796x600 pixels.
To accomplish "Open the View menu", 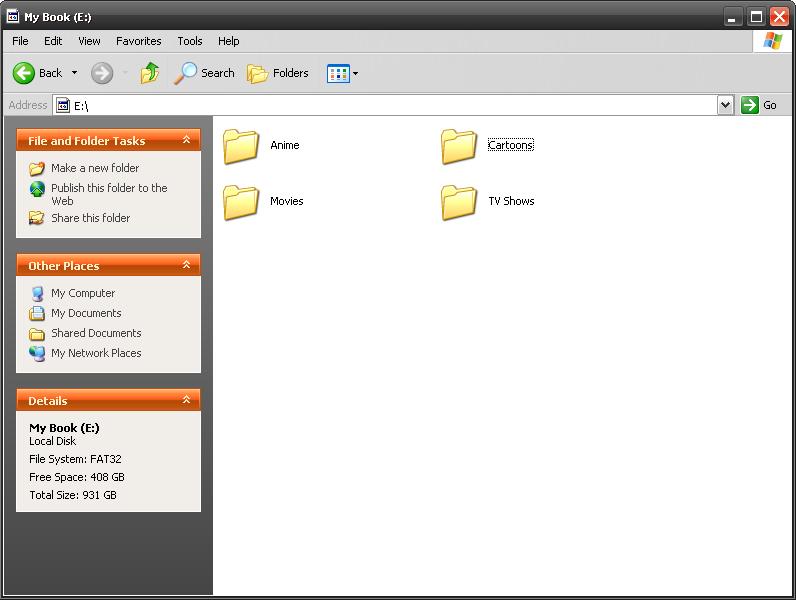I will click(89, 41).
